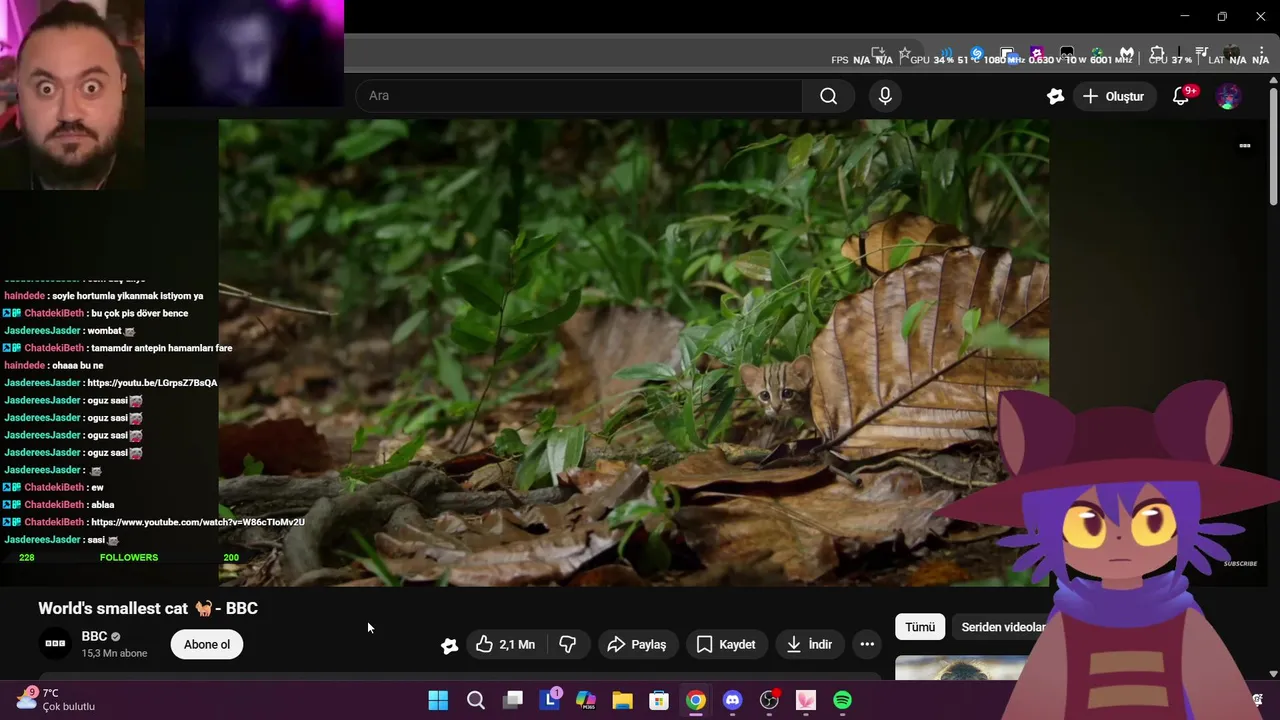The height and width of the screenshot is (720, 1280).
Task: Open Microsoft Store from the taskbar
Action: coord(659,700)
